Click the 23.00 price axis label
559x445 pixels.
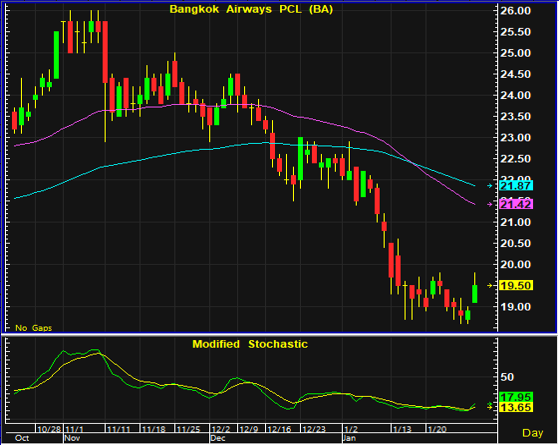[x=516, y=138]
